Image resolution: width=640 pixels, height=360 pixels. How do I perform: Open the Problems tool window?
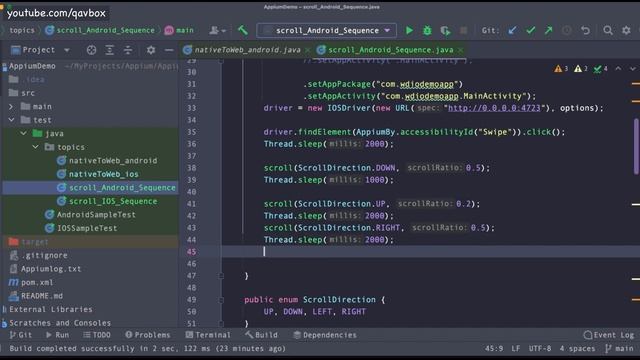click(x=147, y=335)
